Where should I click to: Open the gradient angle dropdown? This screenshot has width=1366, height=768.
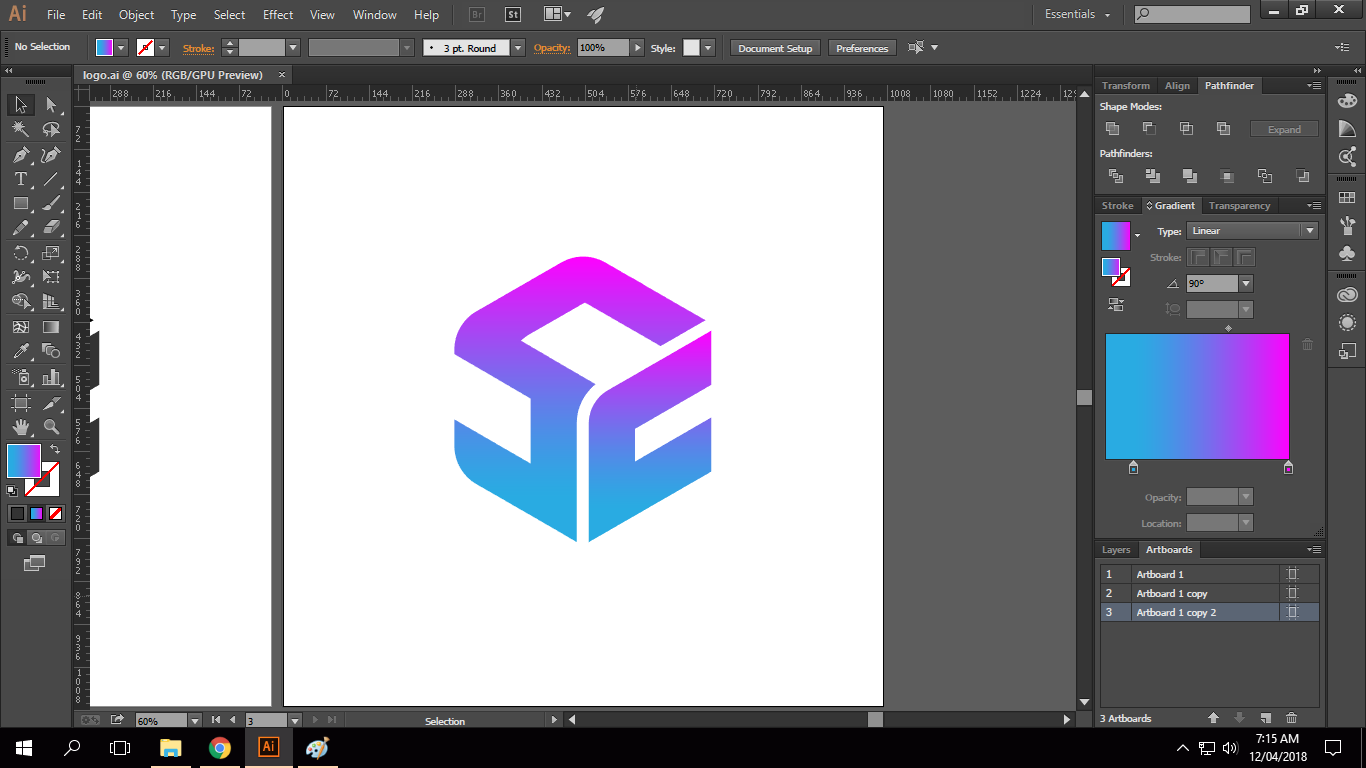(1246, 284)
